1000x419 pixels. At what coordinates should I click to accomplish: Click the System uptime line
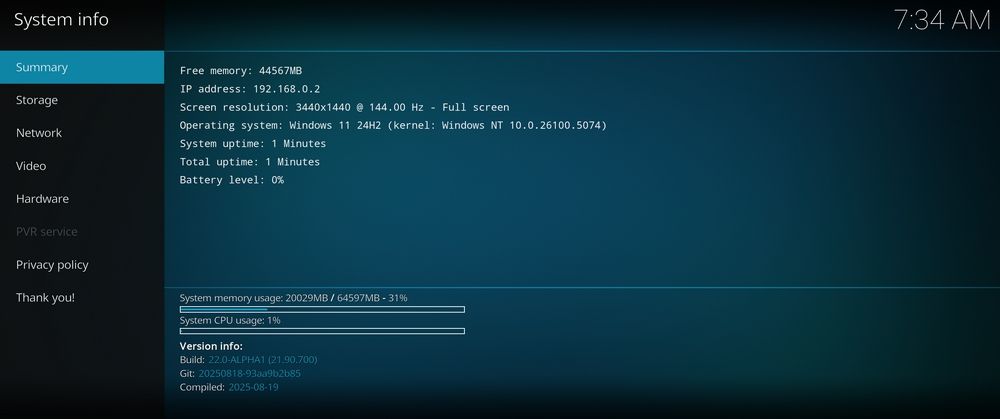253,143
